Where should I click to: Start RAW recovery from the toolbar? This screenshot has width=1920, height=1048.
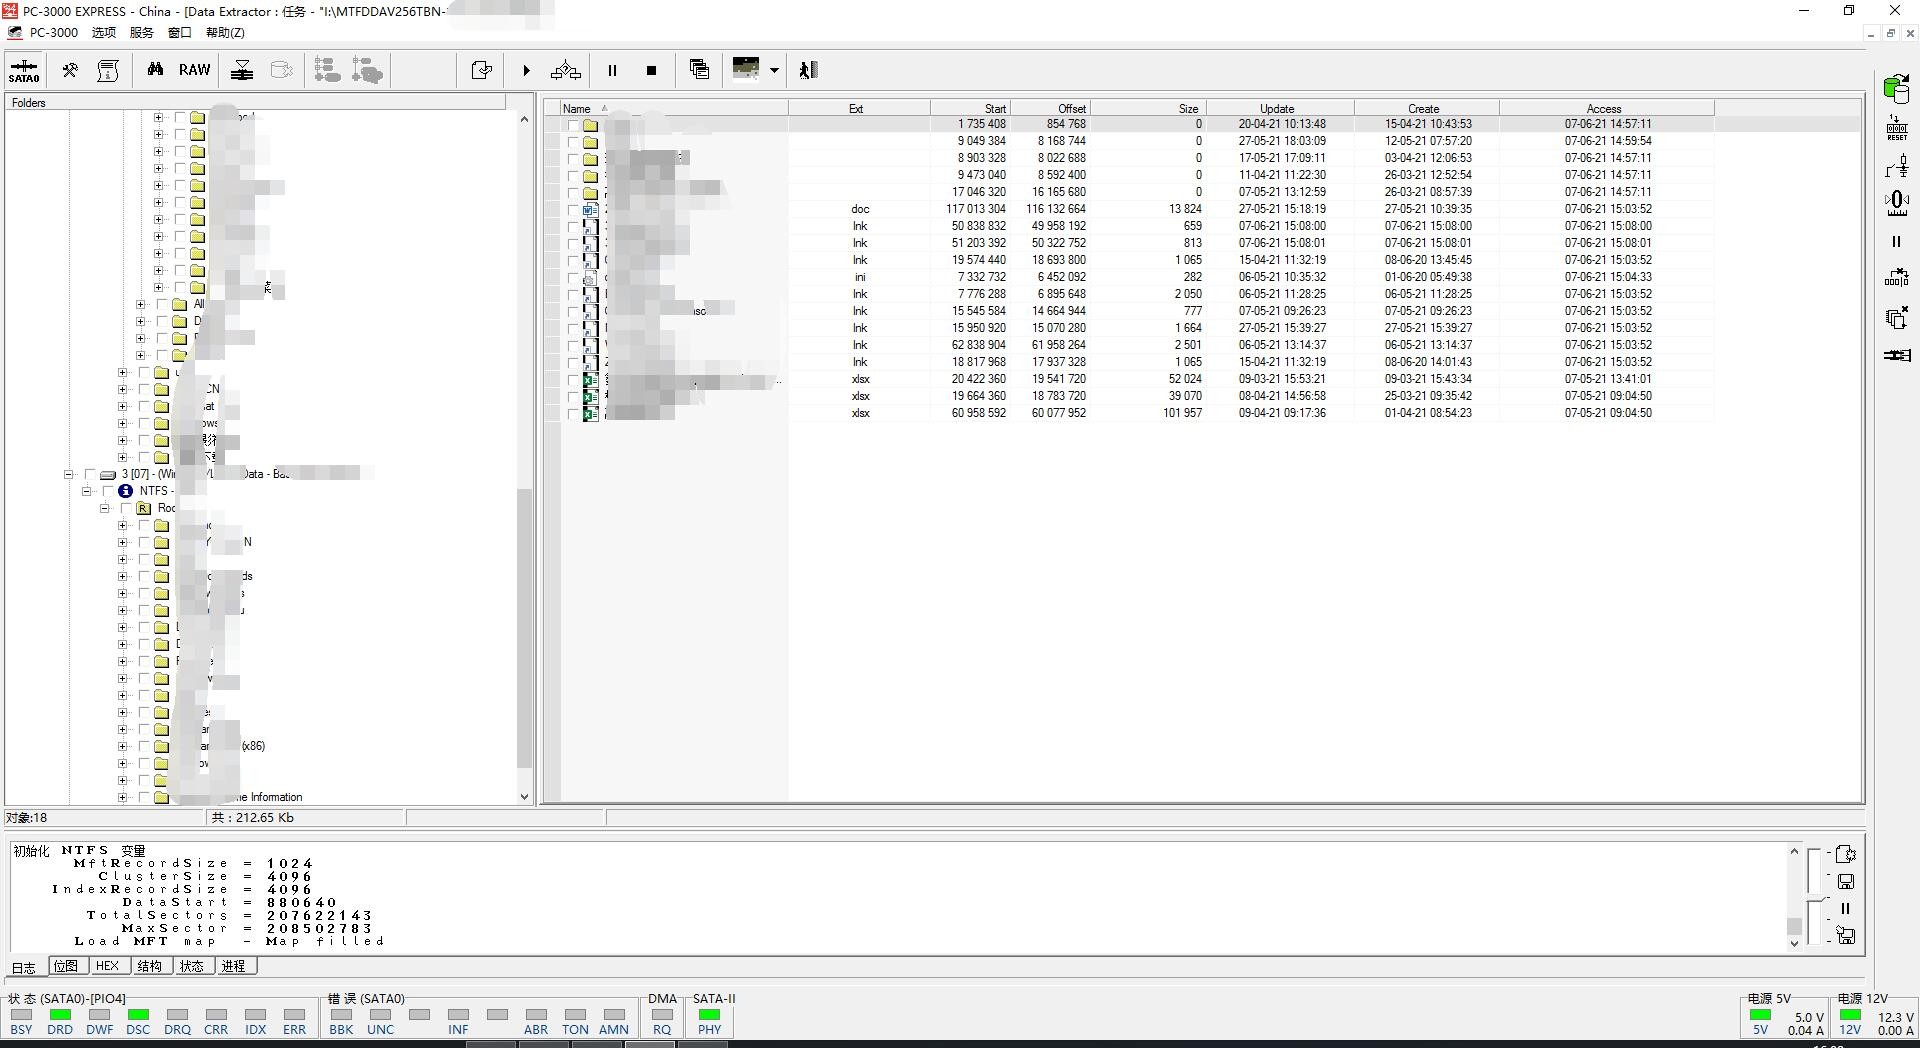(194, 70)
